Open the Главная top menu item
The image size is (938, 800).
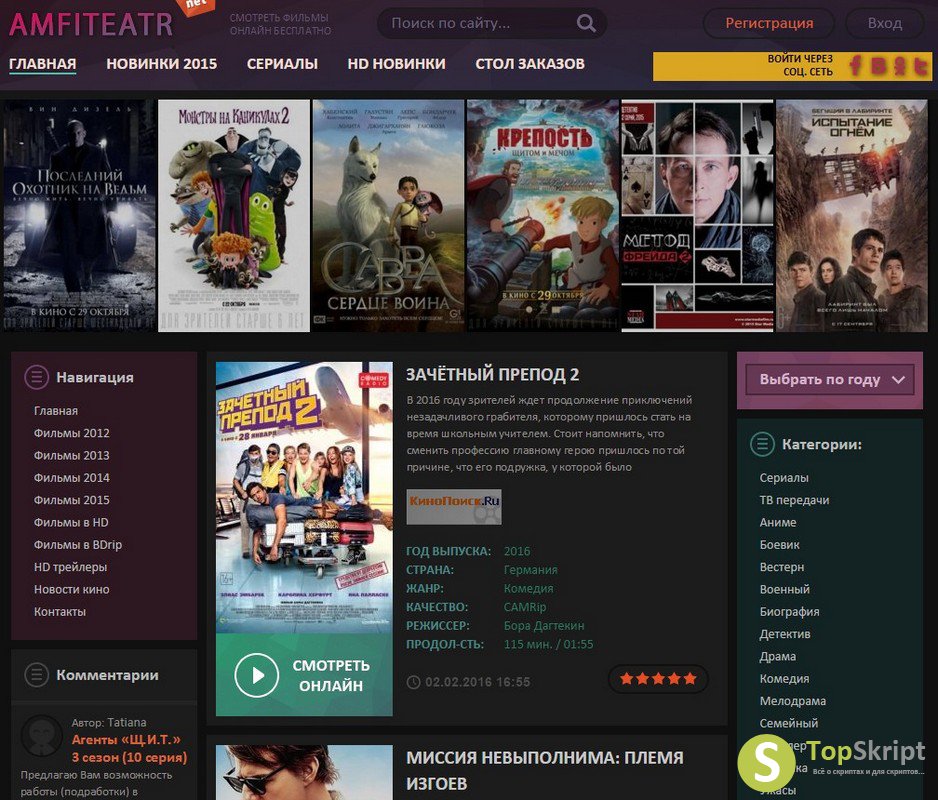(x=42, y=63)
